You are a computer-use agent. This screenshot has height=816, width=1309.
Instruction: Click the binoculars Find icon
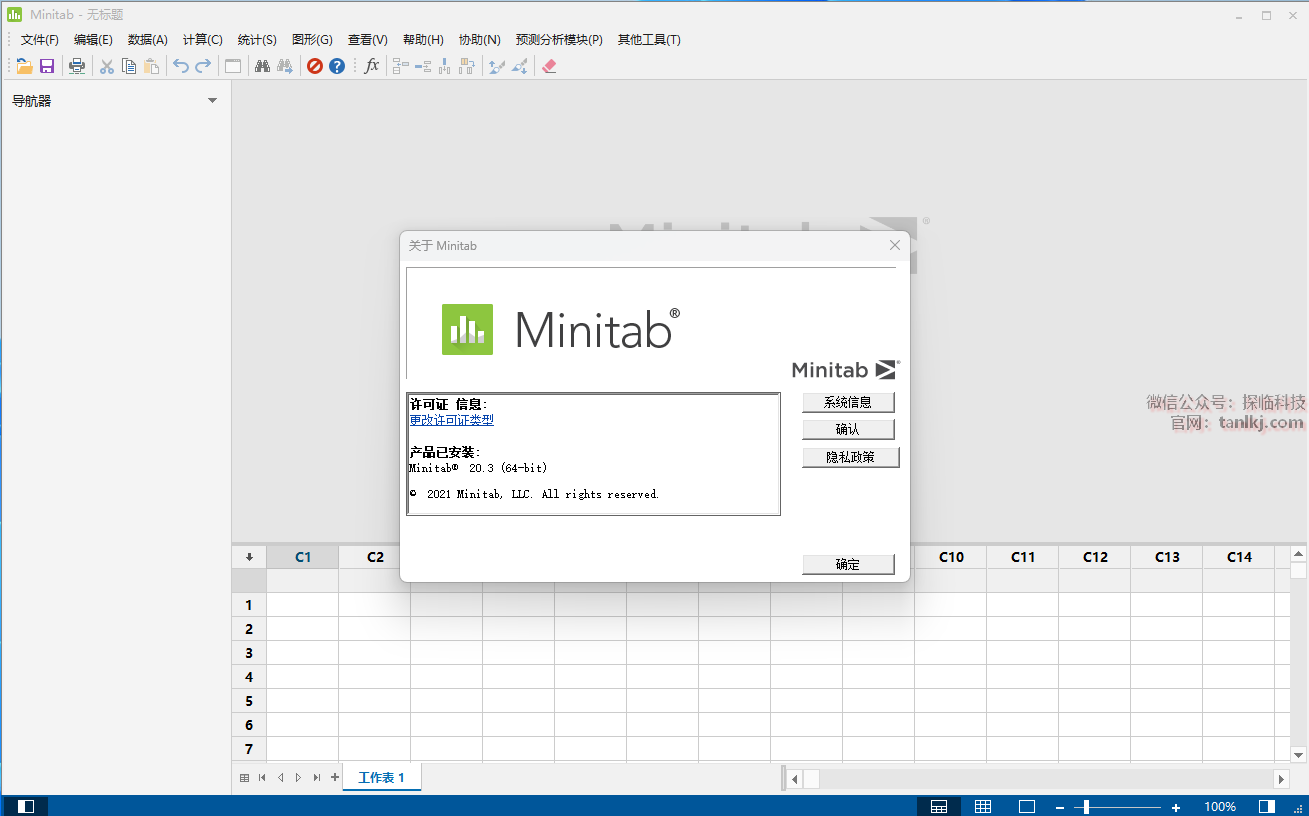tap(262, 66)
